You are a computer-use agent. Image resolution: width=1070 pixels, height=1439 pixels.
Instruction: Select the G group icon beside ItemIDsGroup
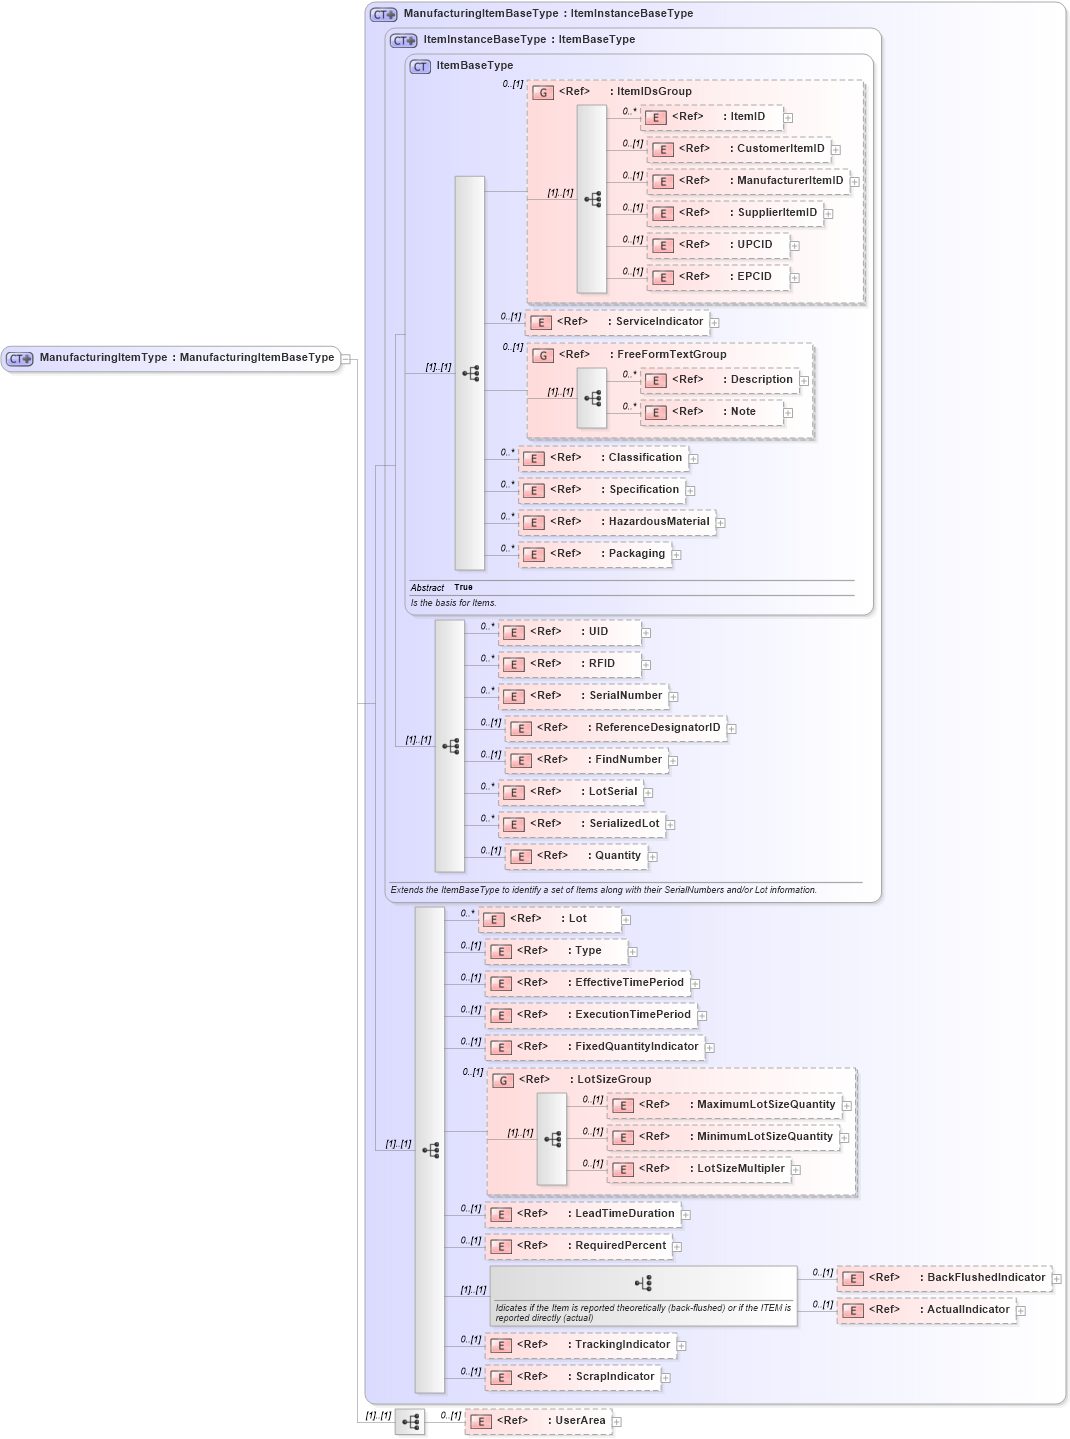click(x=541, y=91)
